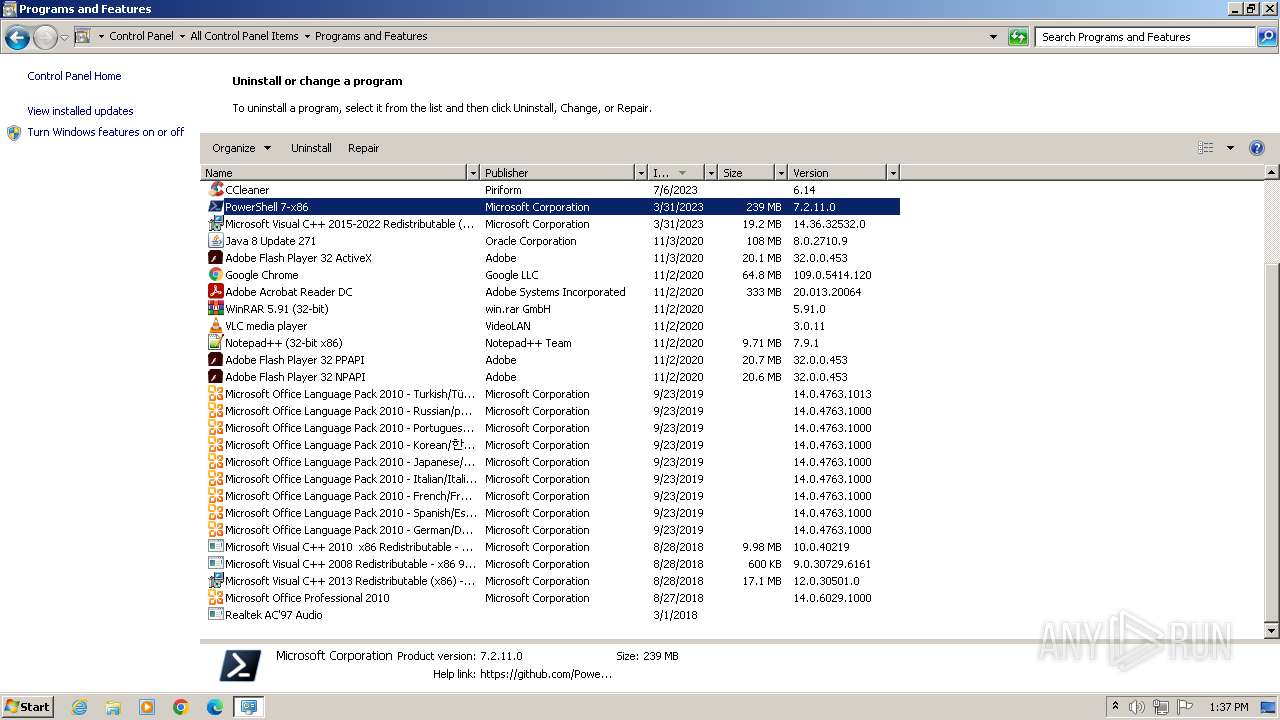The height and width of the screenshot is (720, 1280).
Task: Click Programs and Features breadcrumb
Action: [x=371, y=36]
